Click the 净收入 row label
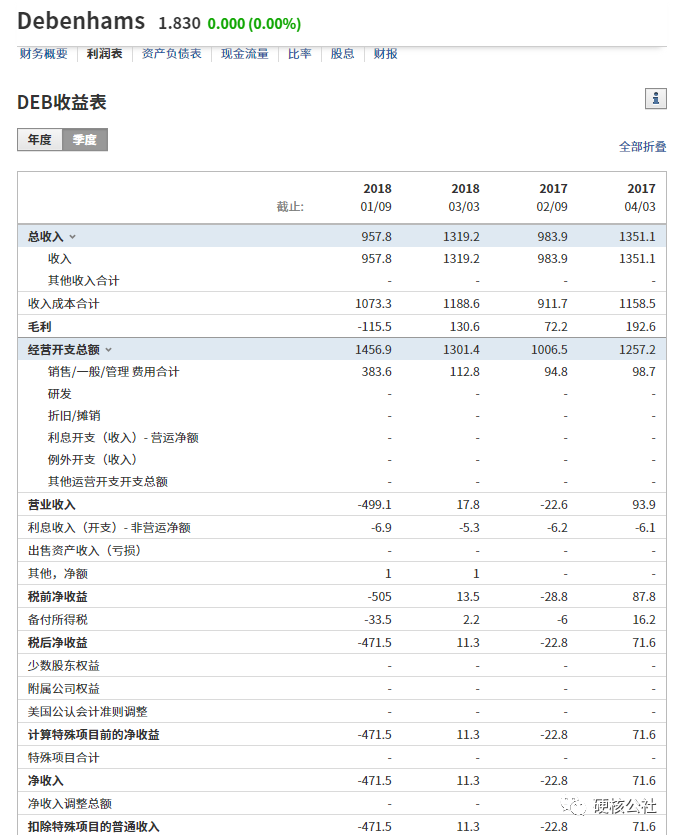This screenshot has height=835, width=678. (46, 781)
